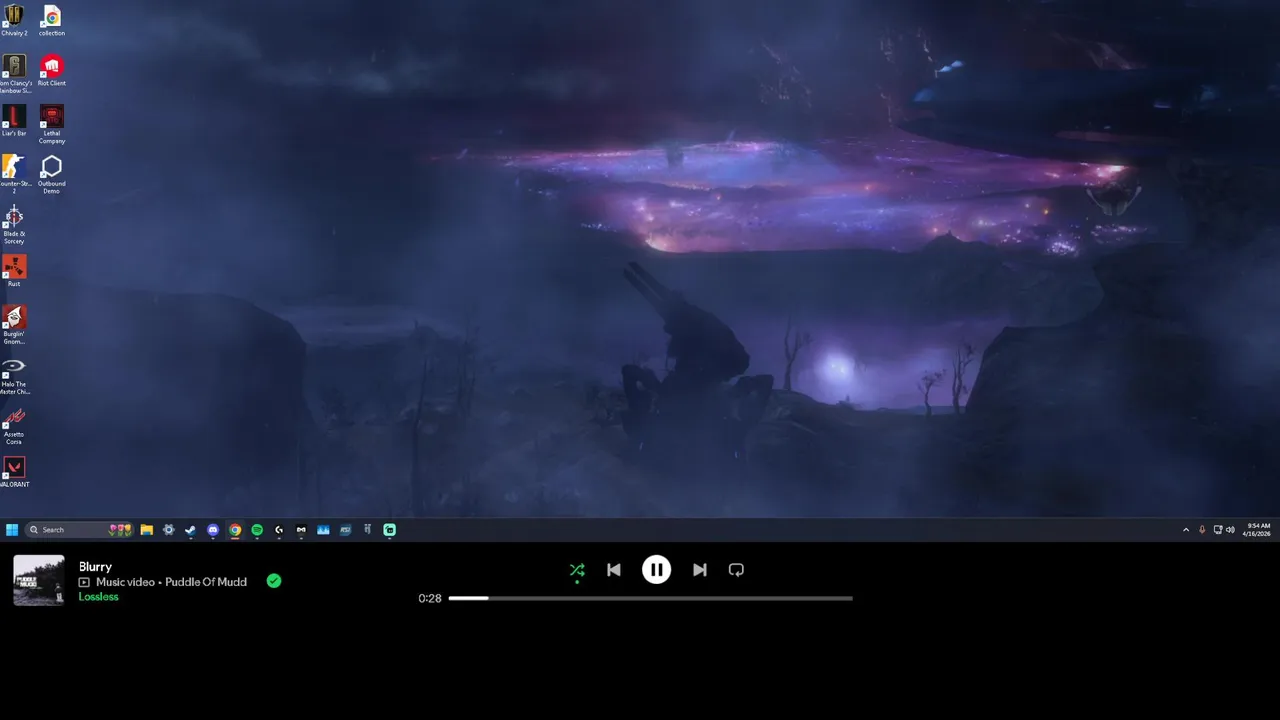Open File Explorer from the taskbar
This screenshot has height=720, width=1280.
click(x=146, y=530)
